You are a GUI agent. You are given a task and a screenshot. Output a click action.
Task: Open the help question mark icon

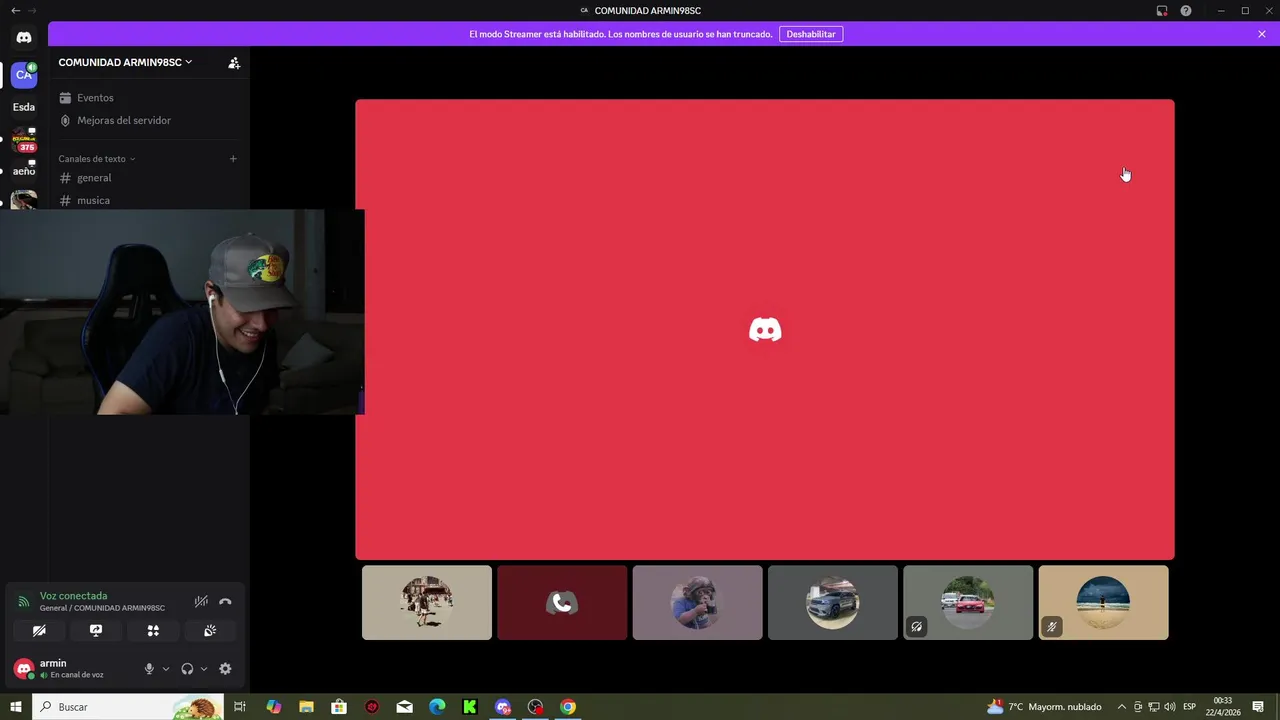tap(1186, 11)
